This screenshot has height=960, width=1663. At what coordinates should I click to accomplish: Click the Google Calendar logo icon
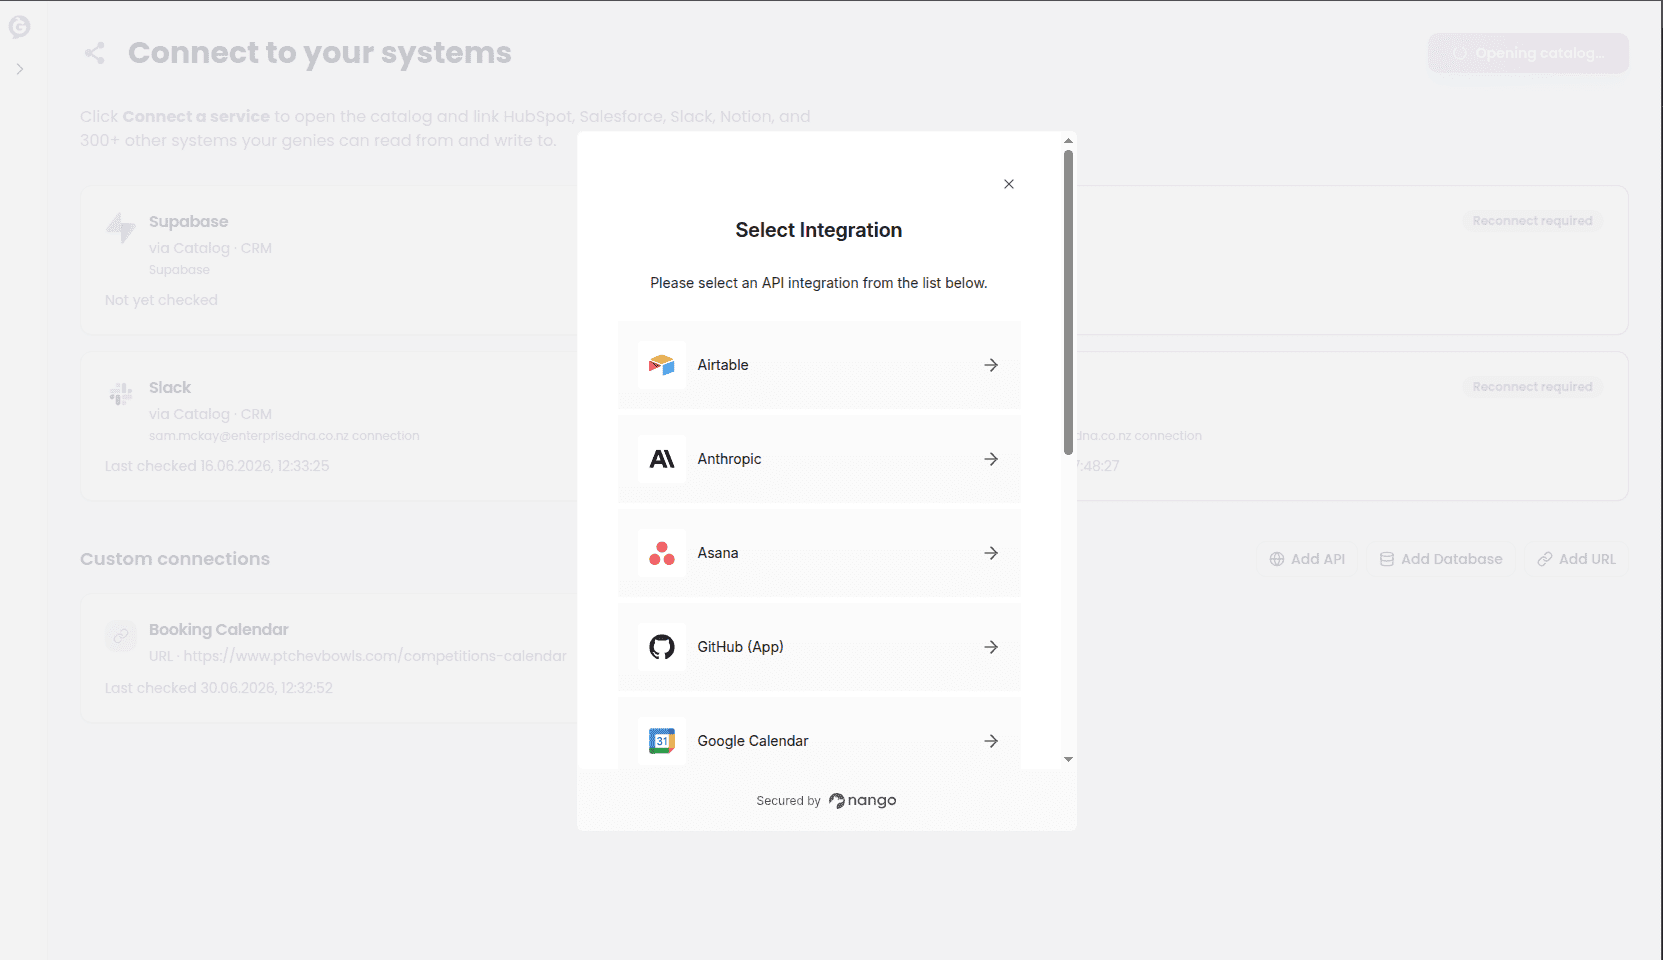(662, 741)
